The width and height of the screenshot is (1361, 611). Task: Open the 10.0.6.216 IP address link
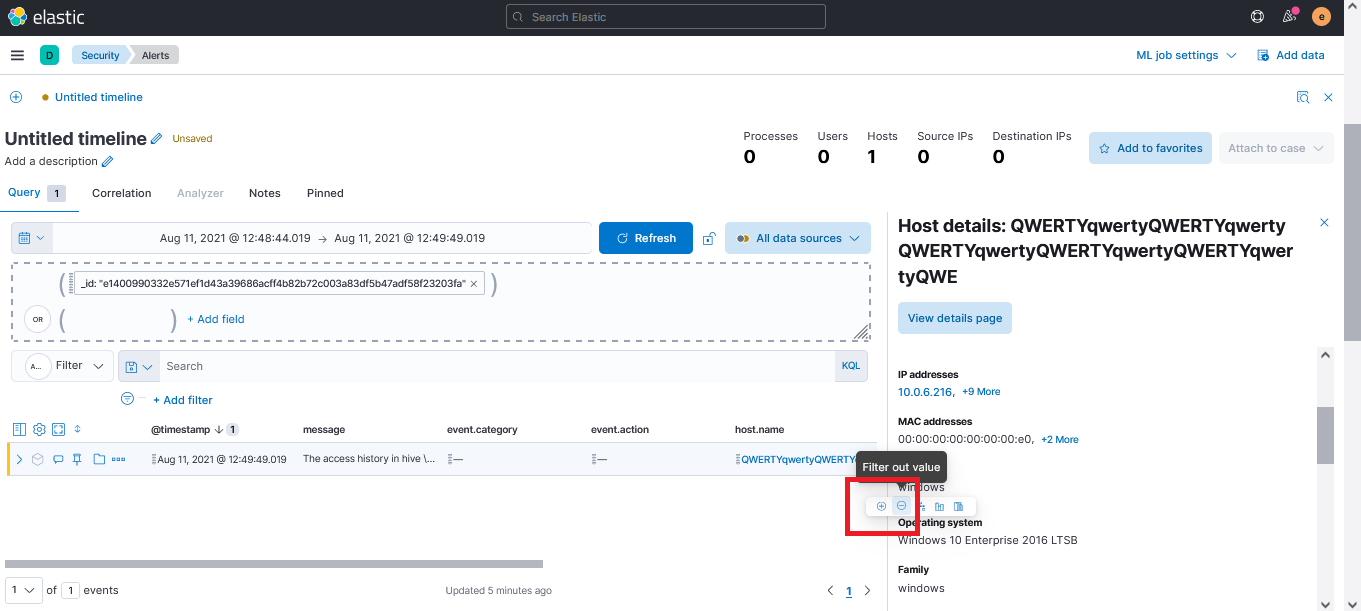pyautogui.click(x=925, y=392)
